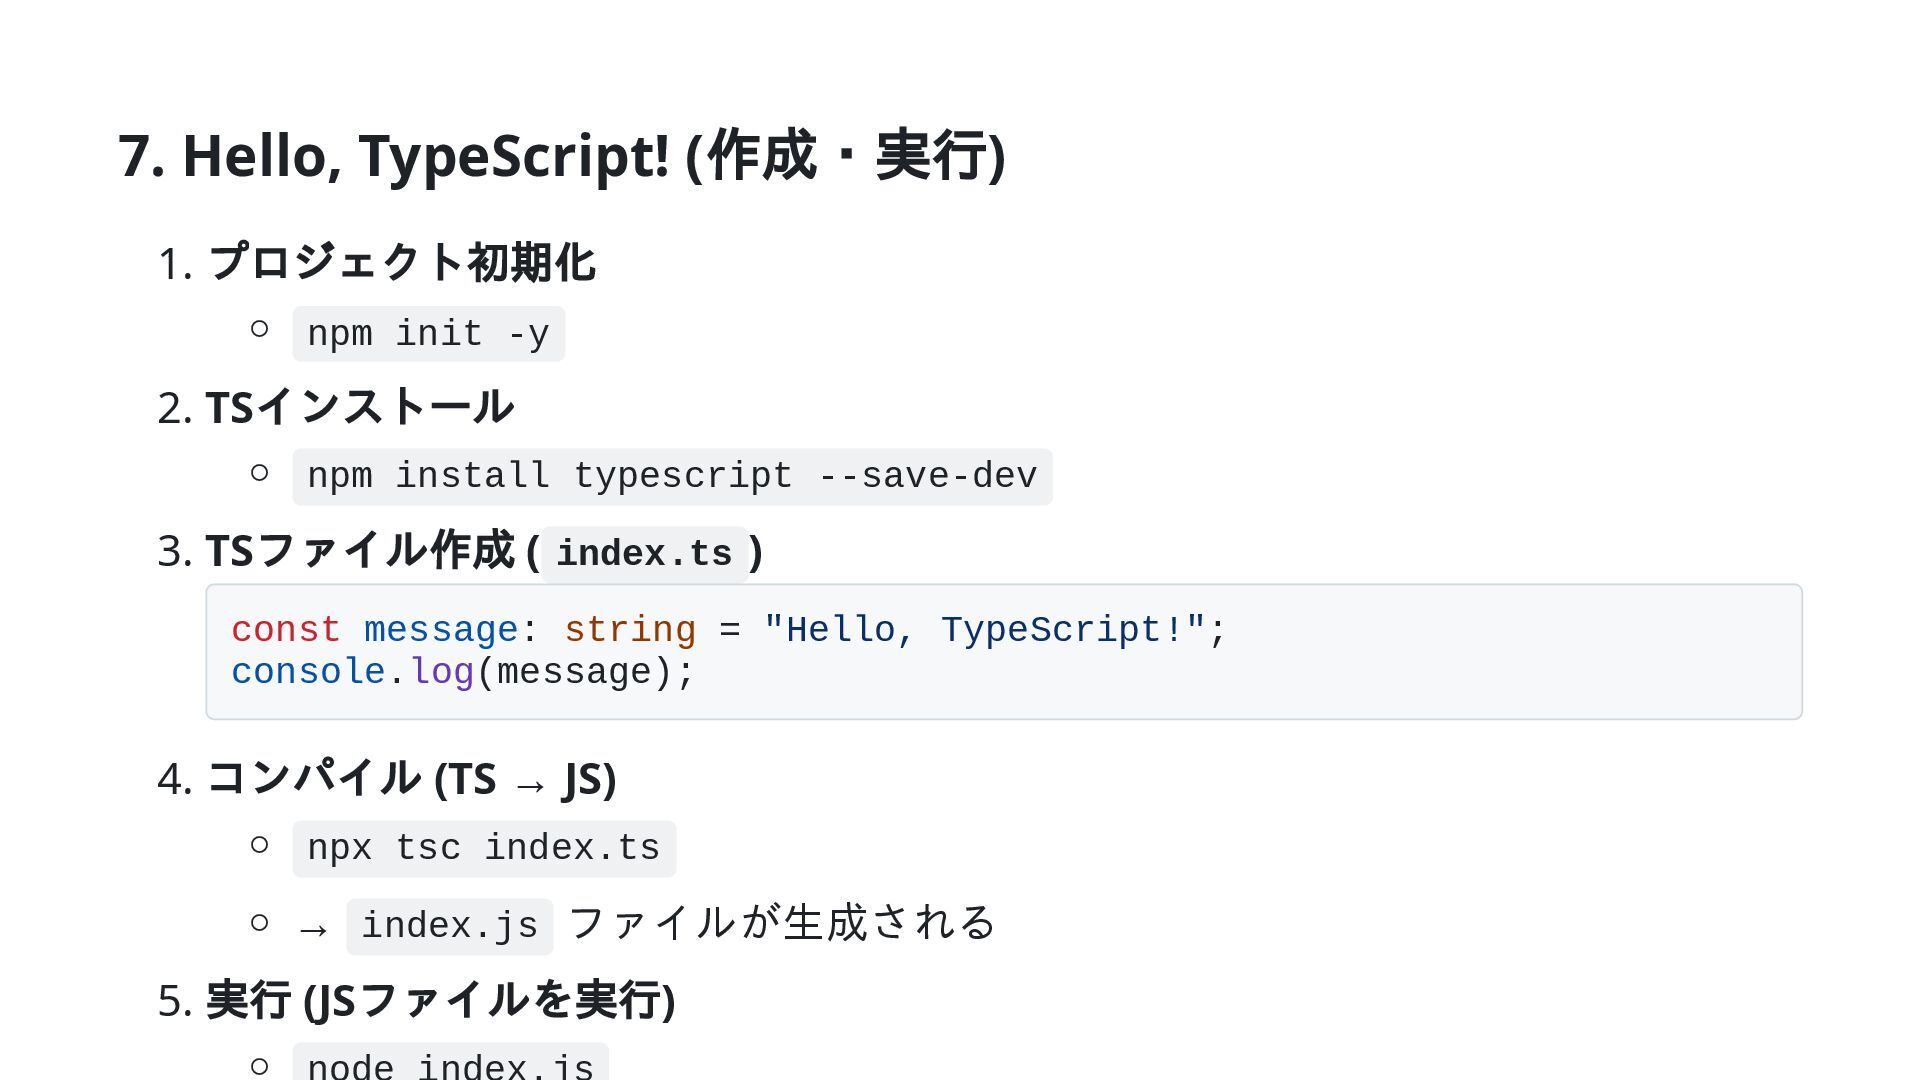
Task: Click the "実行 (JSファイルを実行)" heading
Action: point(440,1001)
